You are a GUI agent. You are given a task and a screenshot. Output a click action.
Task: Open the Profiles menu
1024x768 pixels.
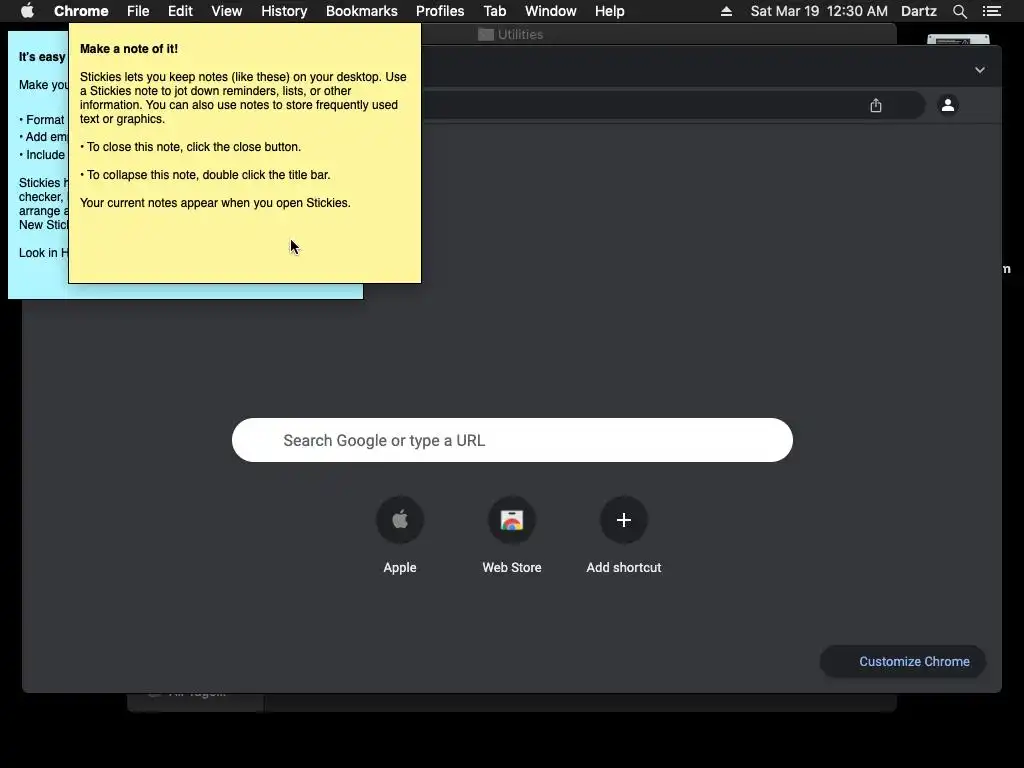440,11
